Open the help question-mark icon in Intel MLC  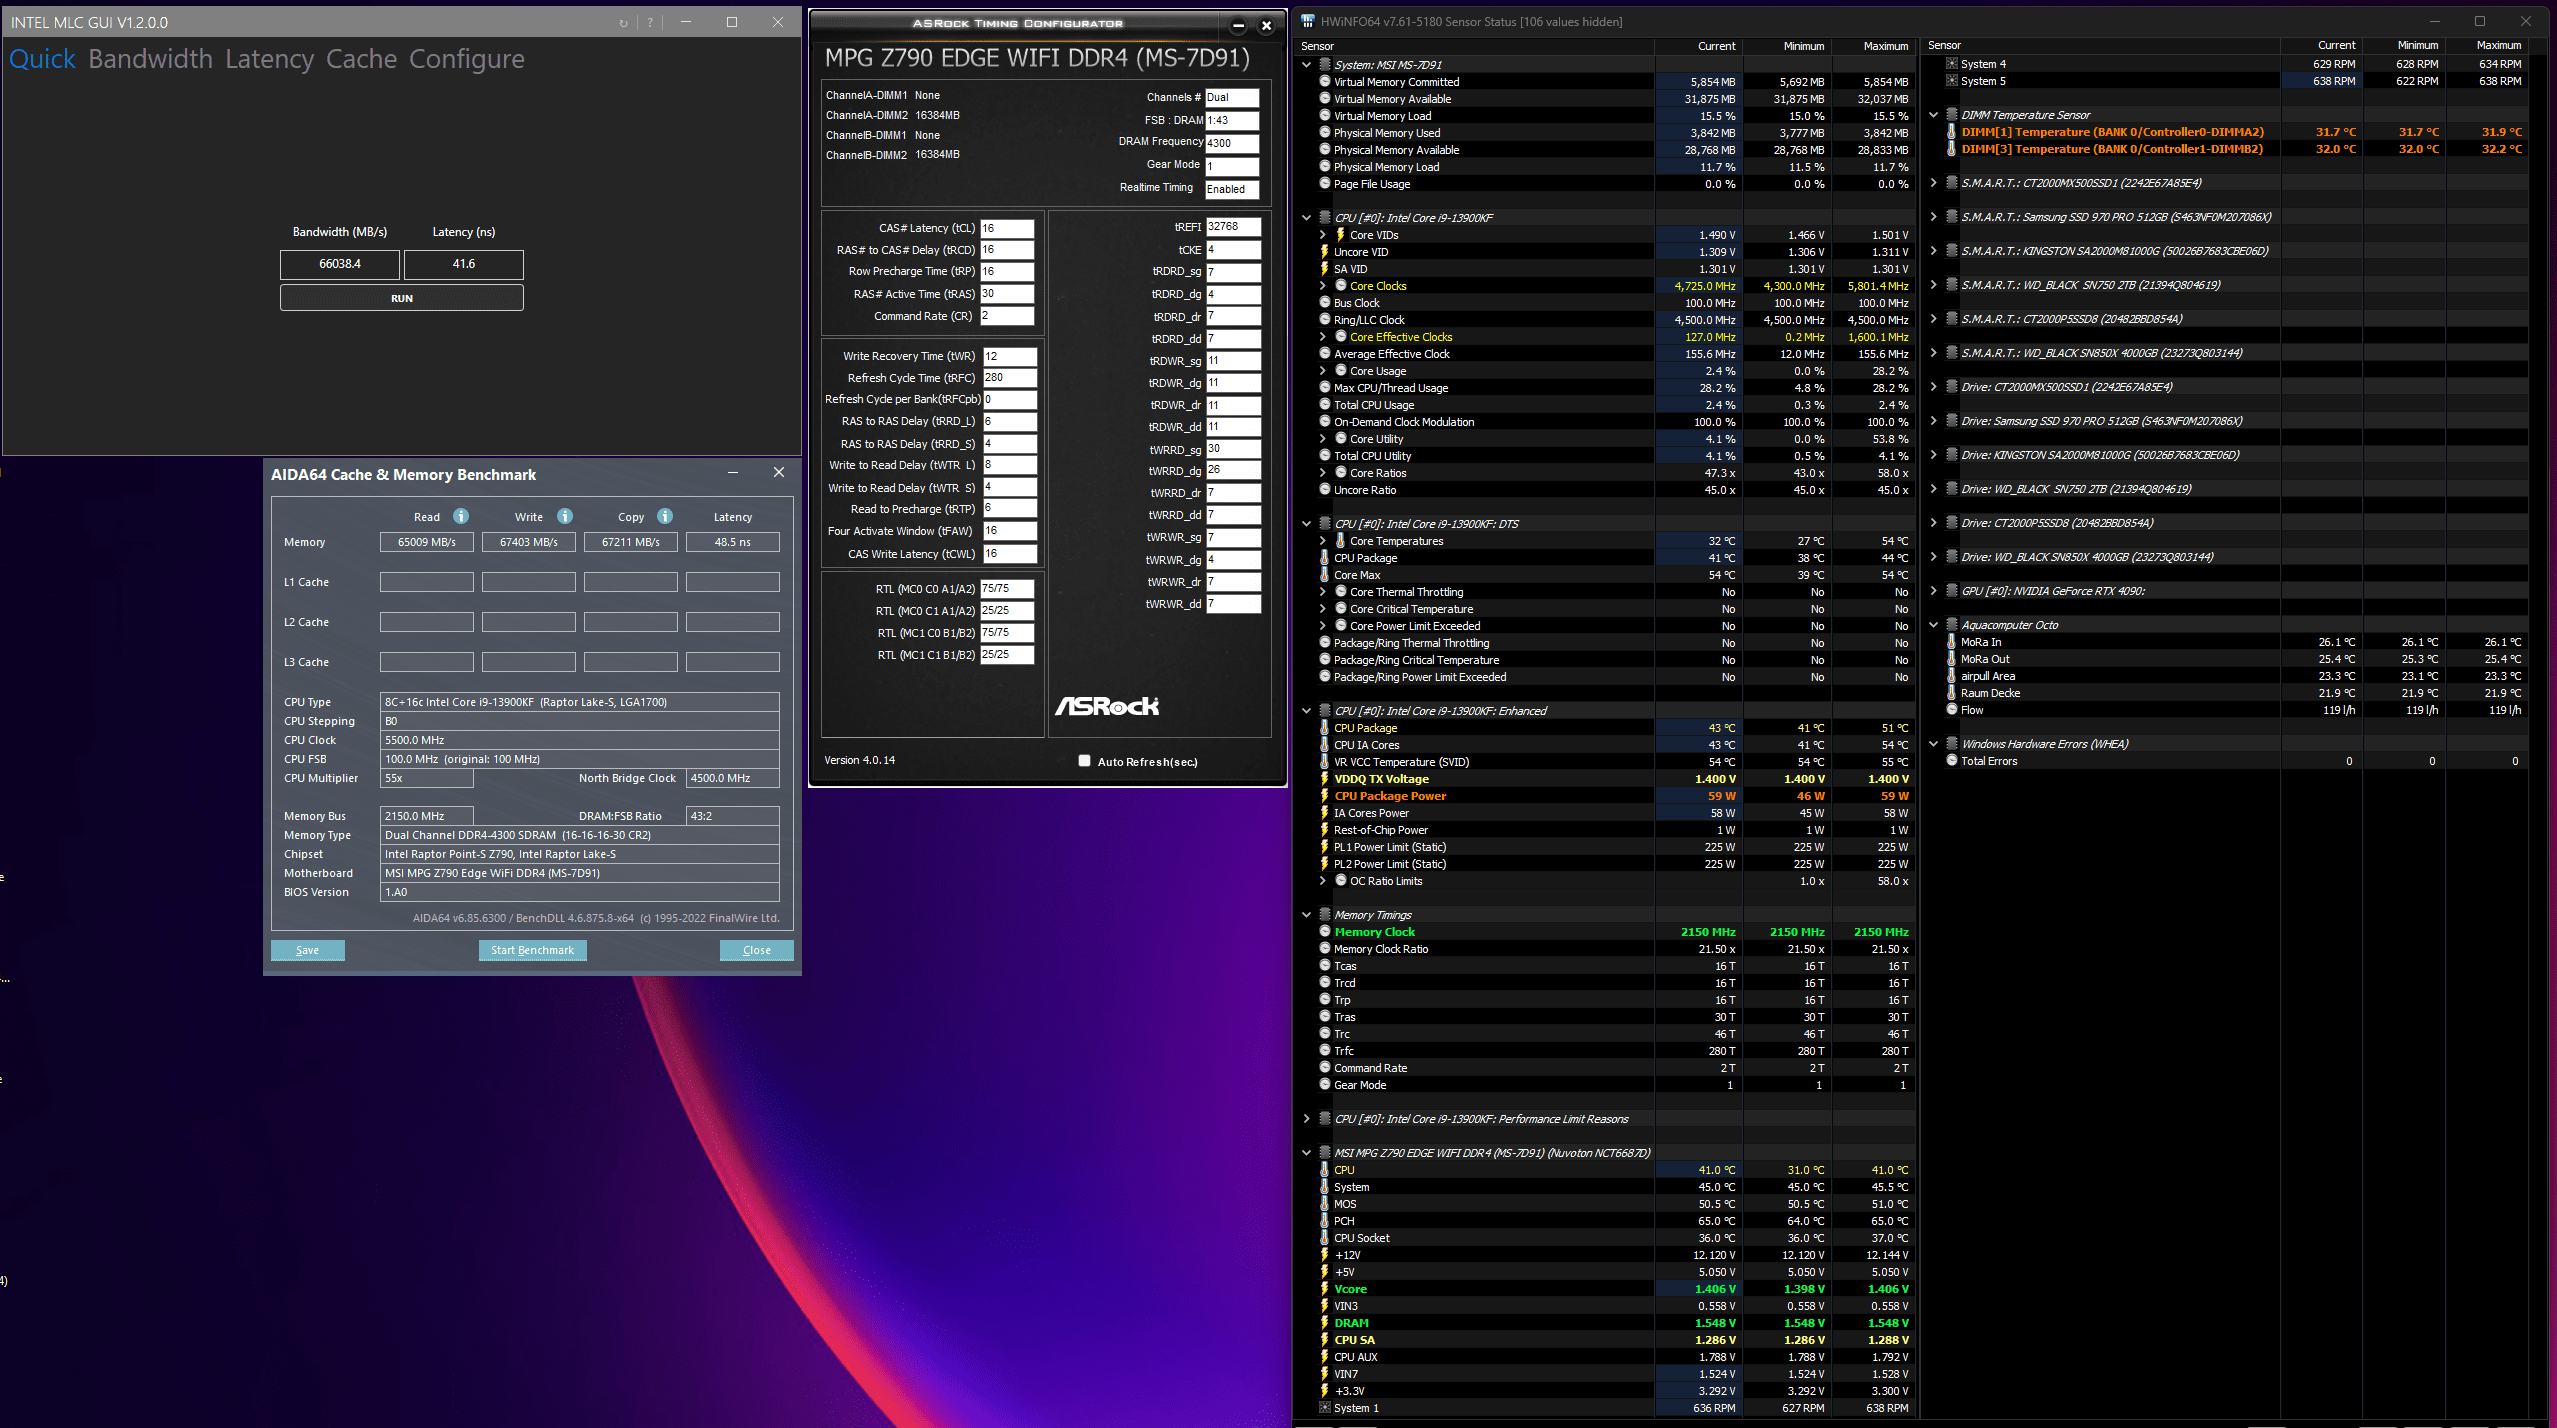[x=650, y=23]
